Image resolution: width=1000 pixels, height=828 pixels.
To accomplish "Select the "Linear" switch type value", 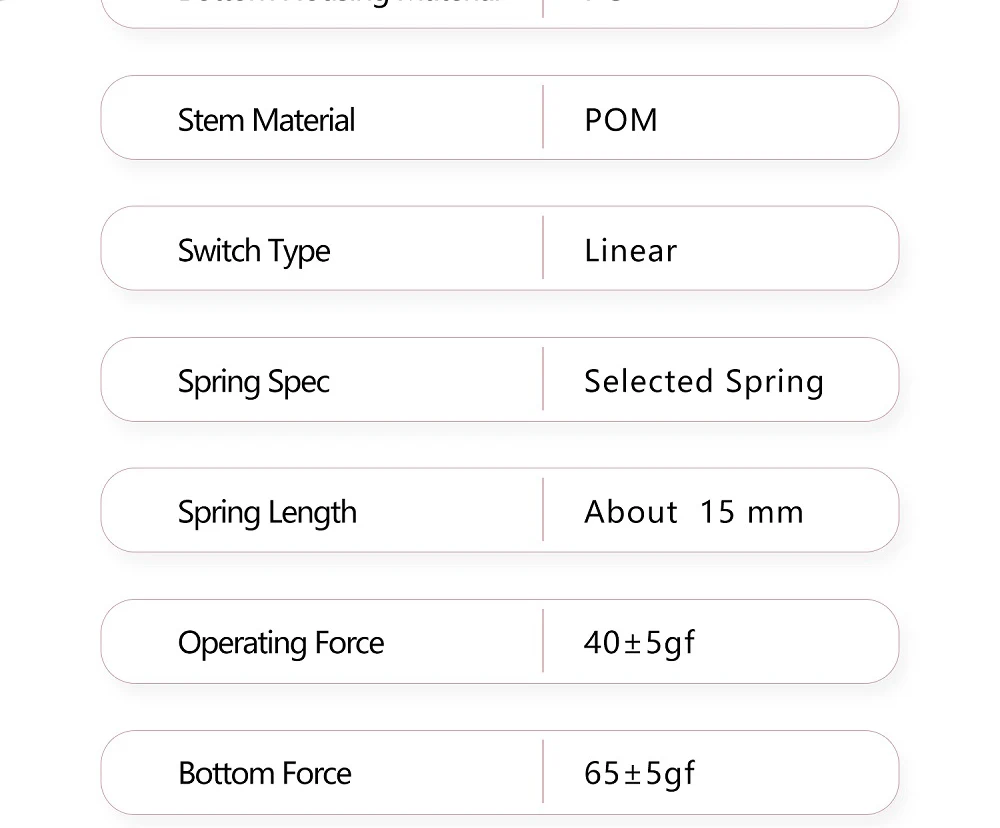I will tap(630, 251).
